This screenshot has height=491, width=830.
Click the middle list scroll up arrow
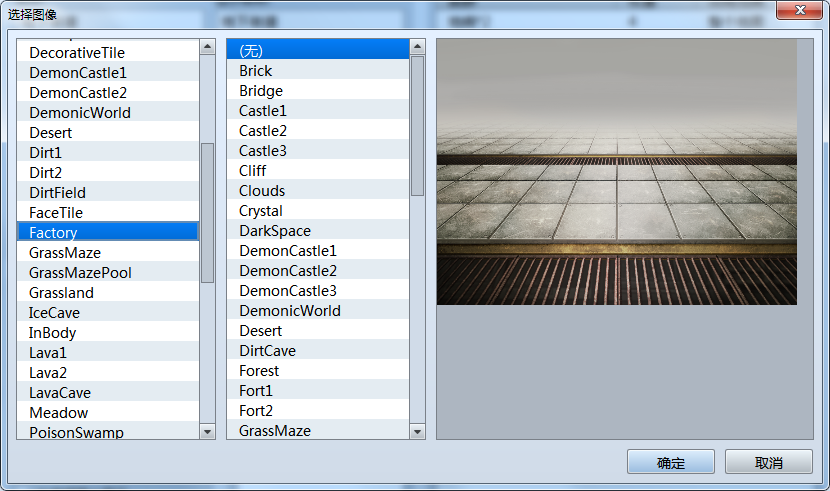417,47
